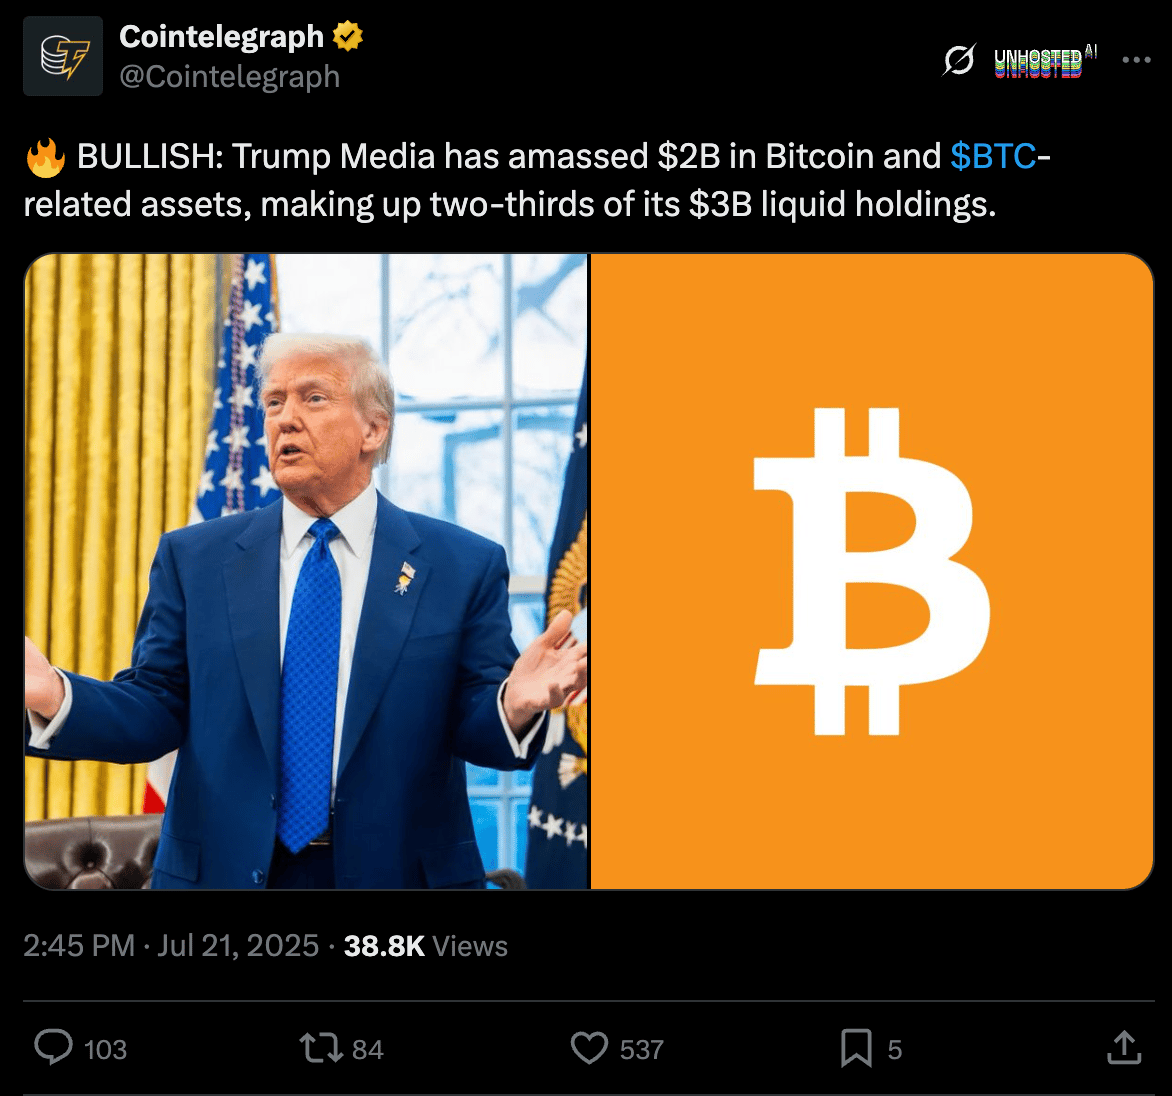
Task: Click the reply speech bubble icon
Action: coord(54,1047)
